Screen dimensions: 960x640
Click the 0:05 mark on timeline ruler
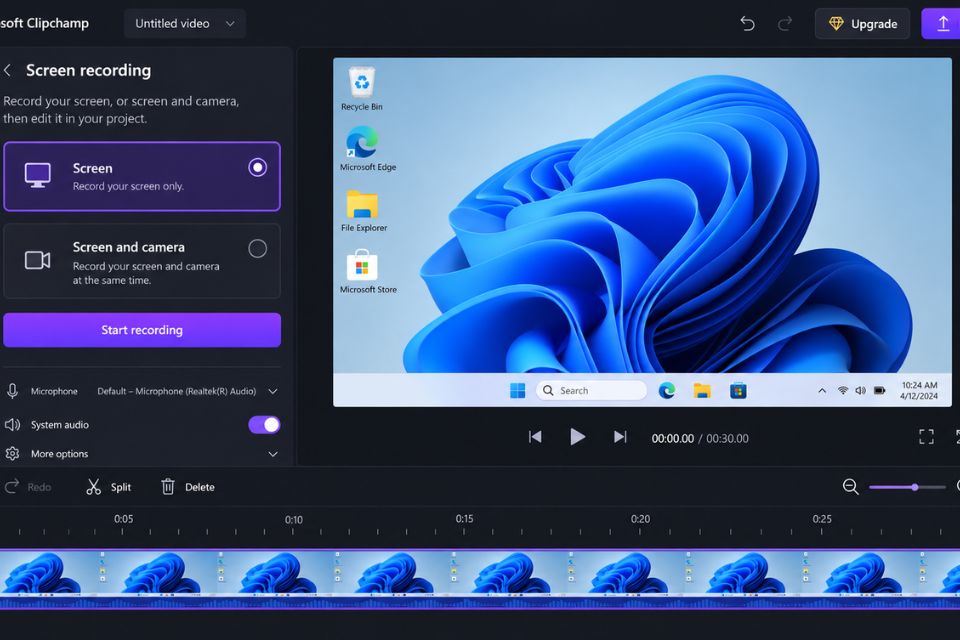123,519
